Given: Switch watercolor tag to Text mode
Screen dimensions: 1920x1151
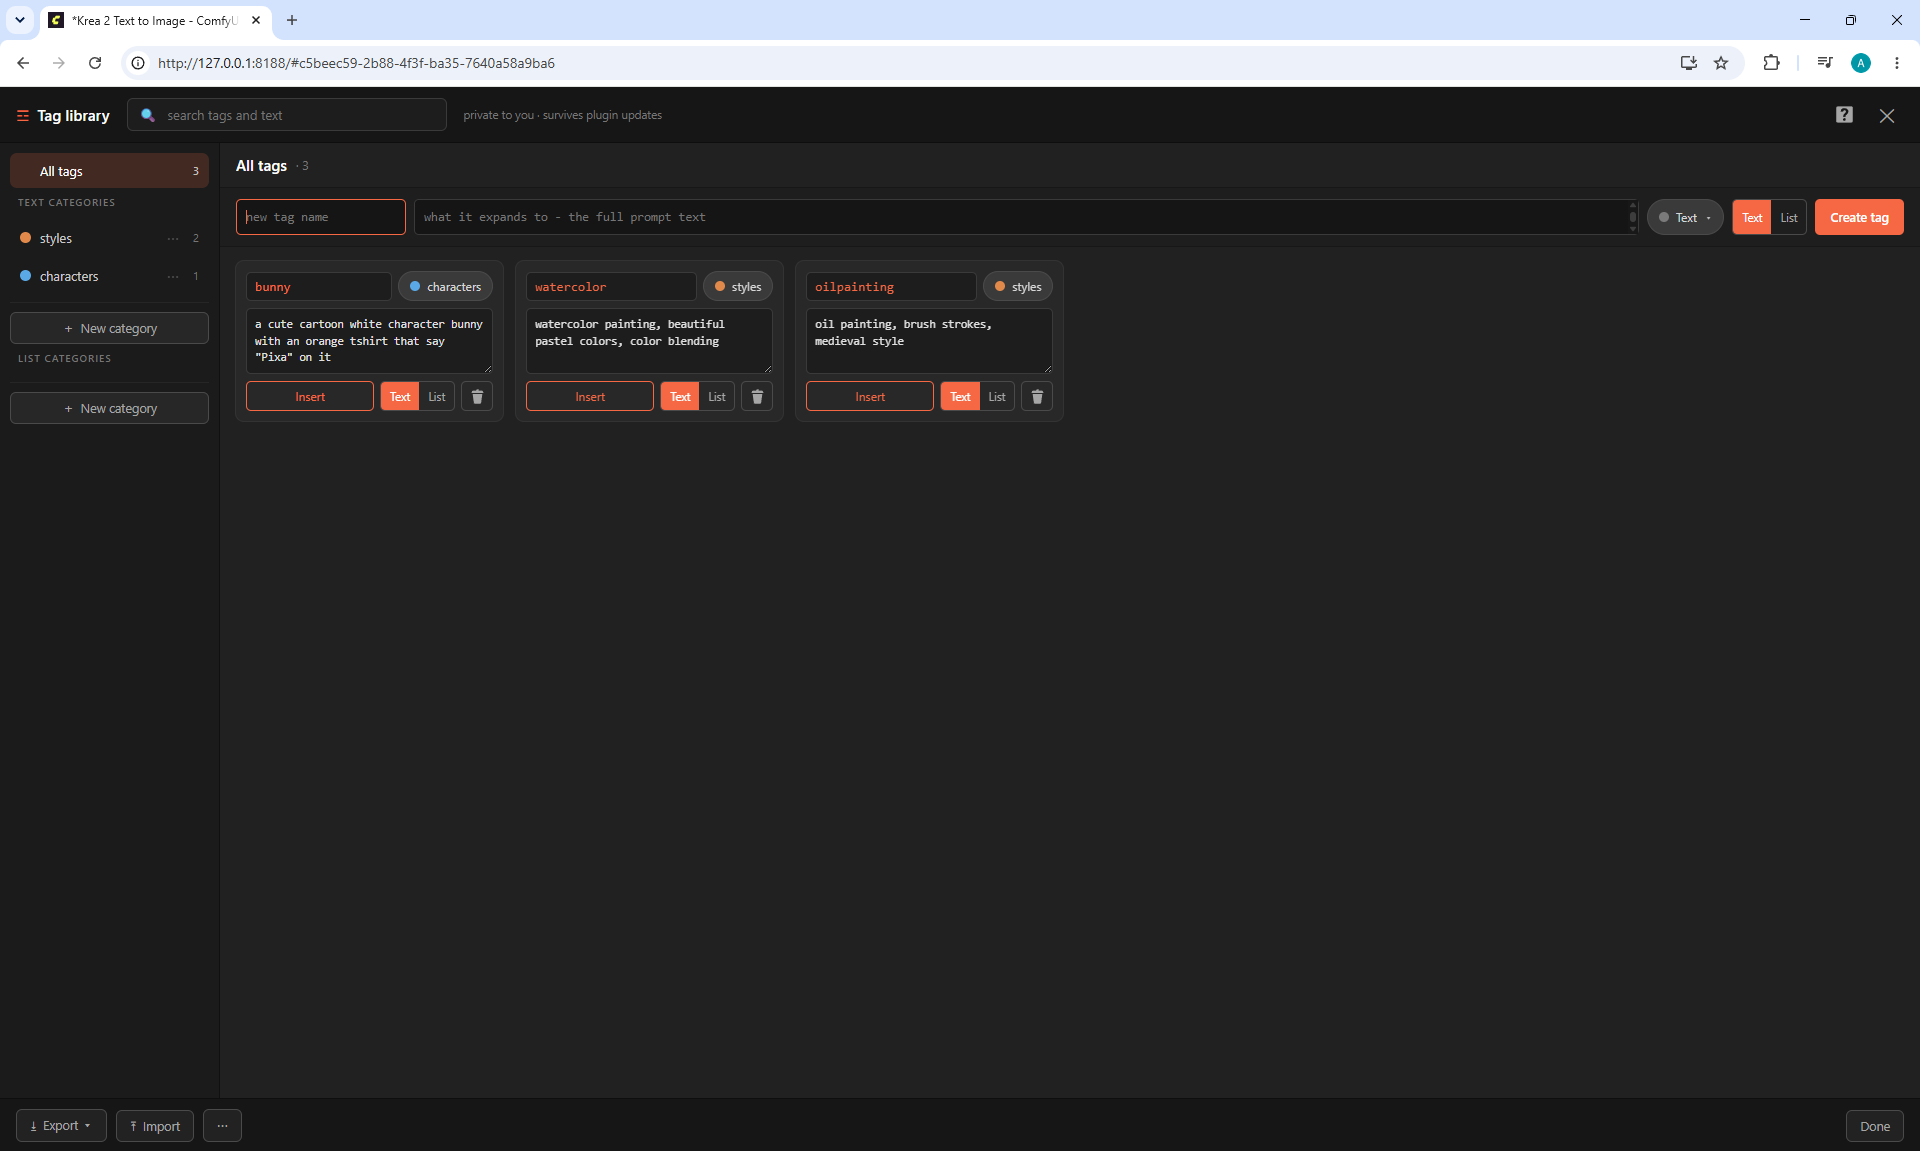Looking at the screenshot, I should [x=680, y=397].
